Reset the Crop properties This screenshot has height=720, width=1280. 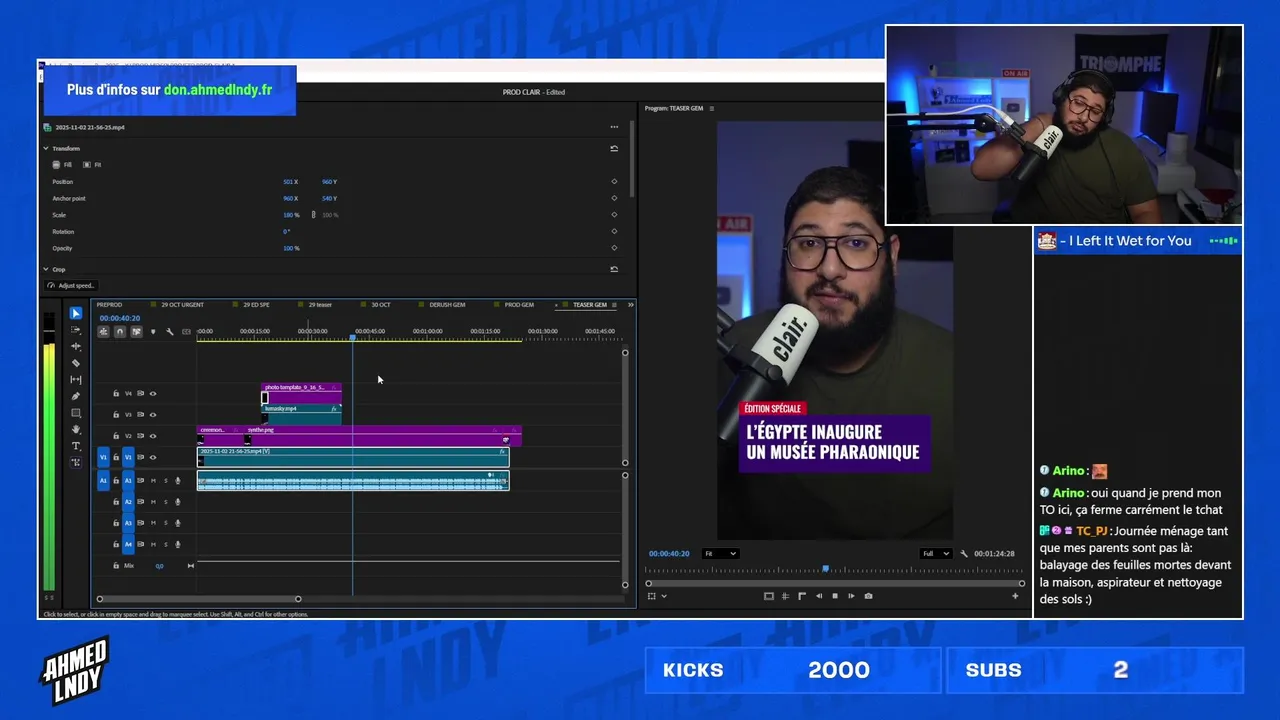pos(614,269)
